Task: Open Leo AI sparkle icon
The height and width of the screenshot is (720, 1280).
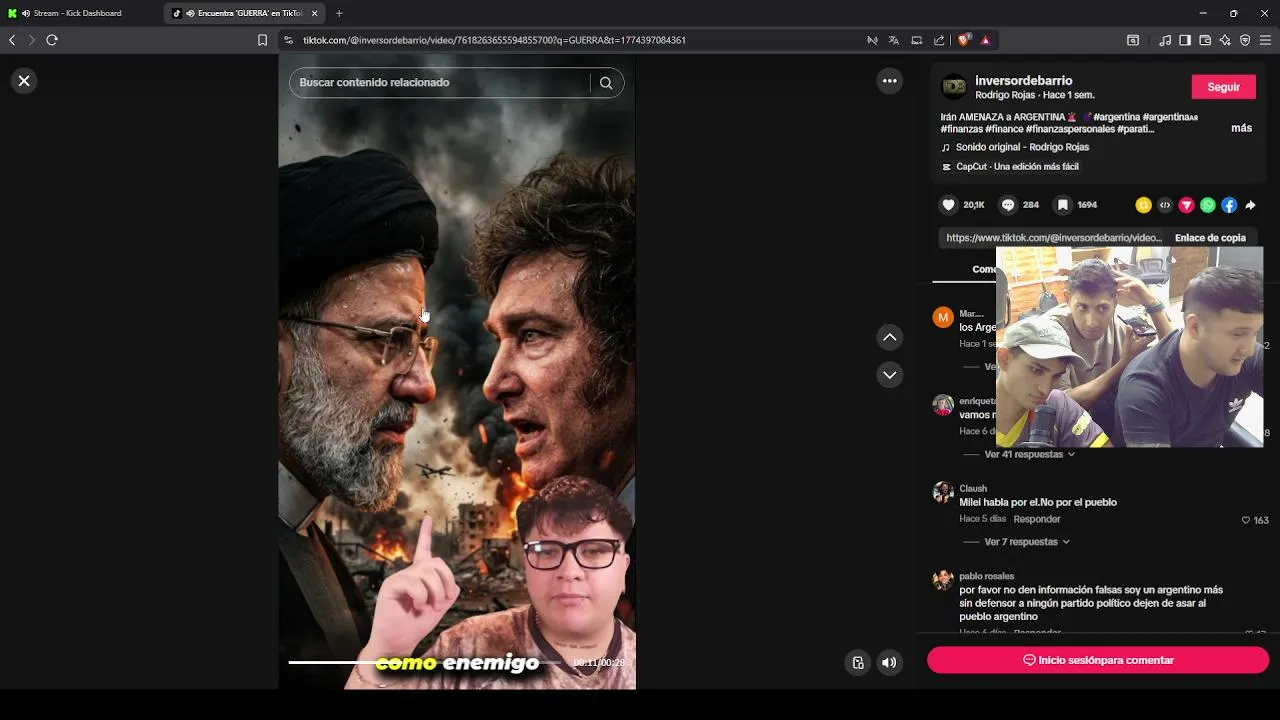Action: (x=1225, y=40)
